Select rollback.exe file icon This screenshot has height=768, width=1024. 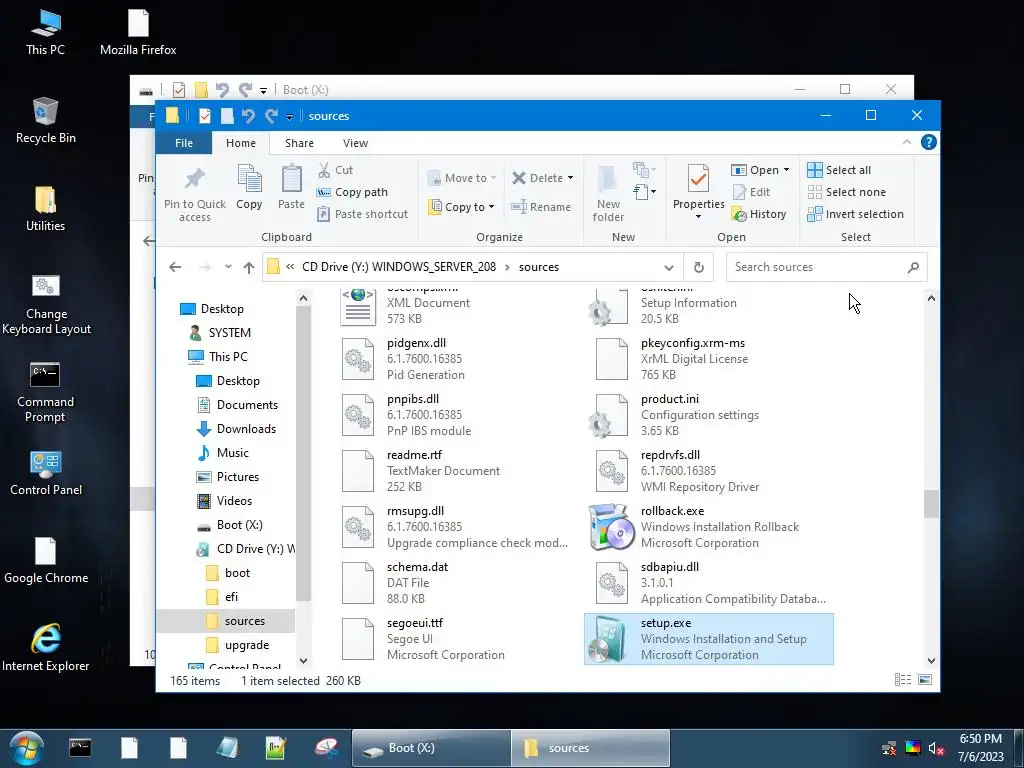611,526
